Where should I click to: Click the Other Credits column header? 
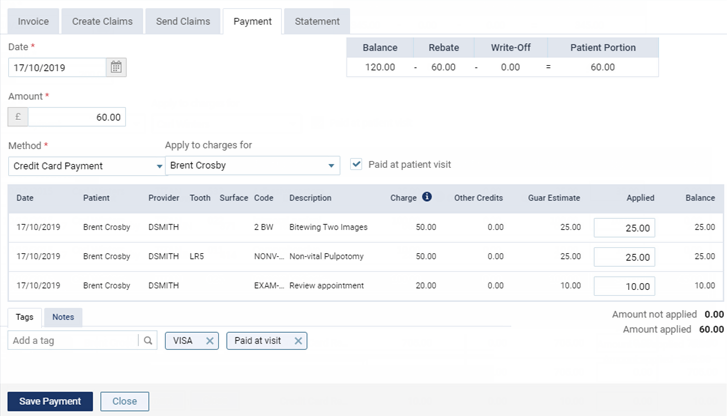point(478,198)
